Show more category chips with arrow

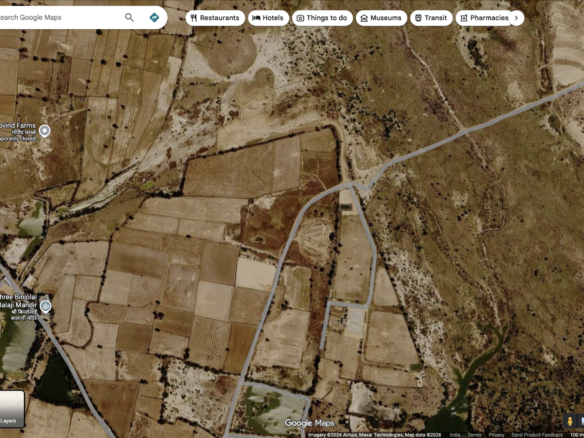(x=516, y=18)
